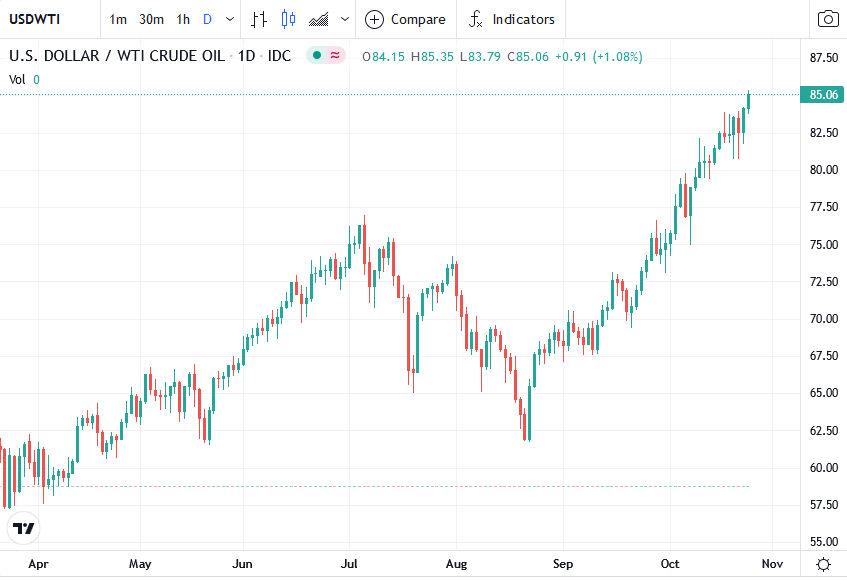Click the 72.50 price axis label
The image size is (847, 581).
(824, 282)
